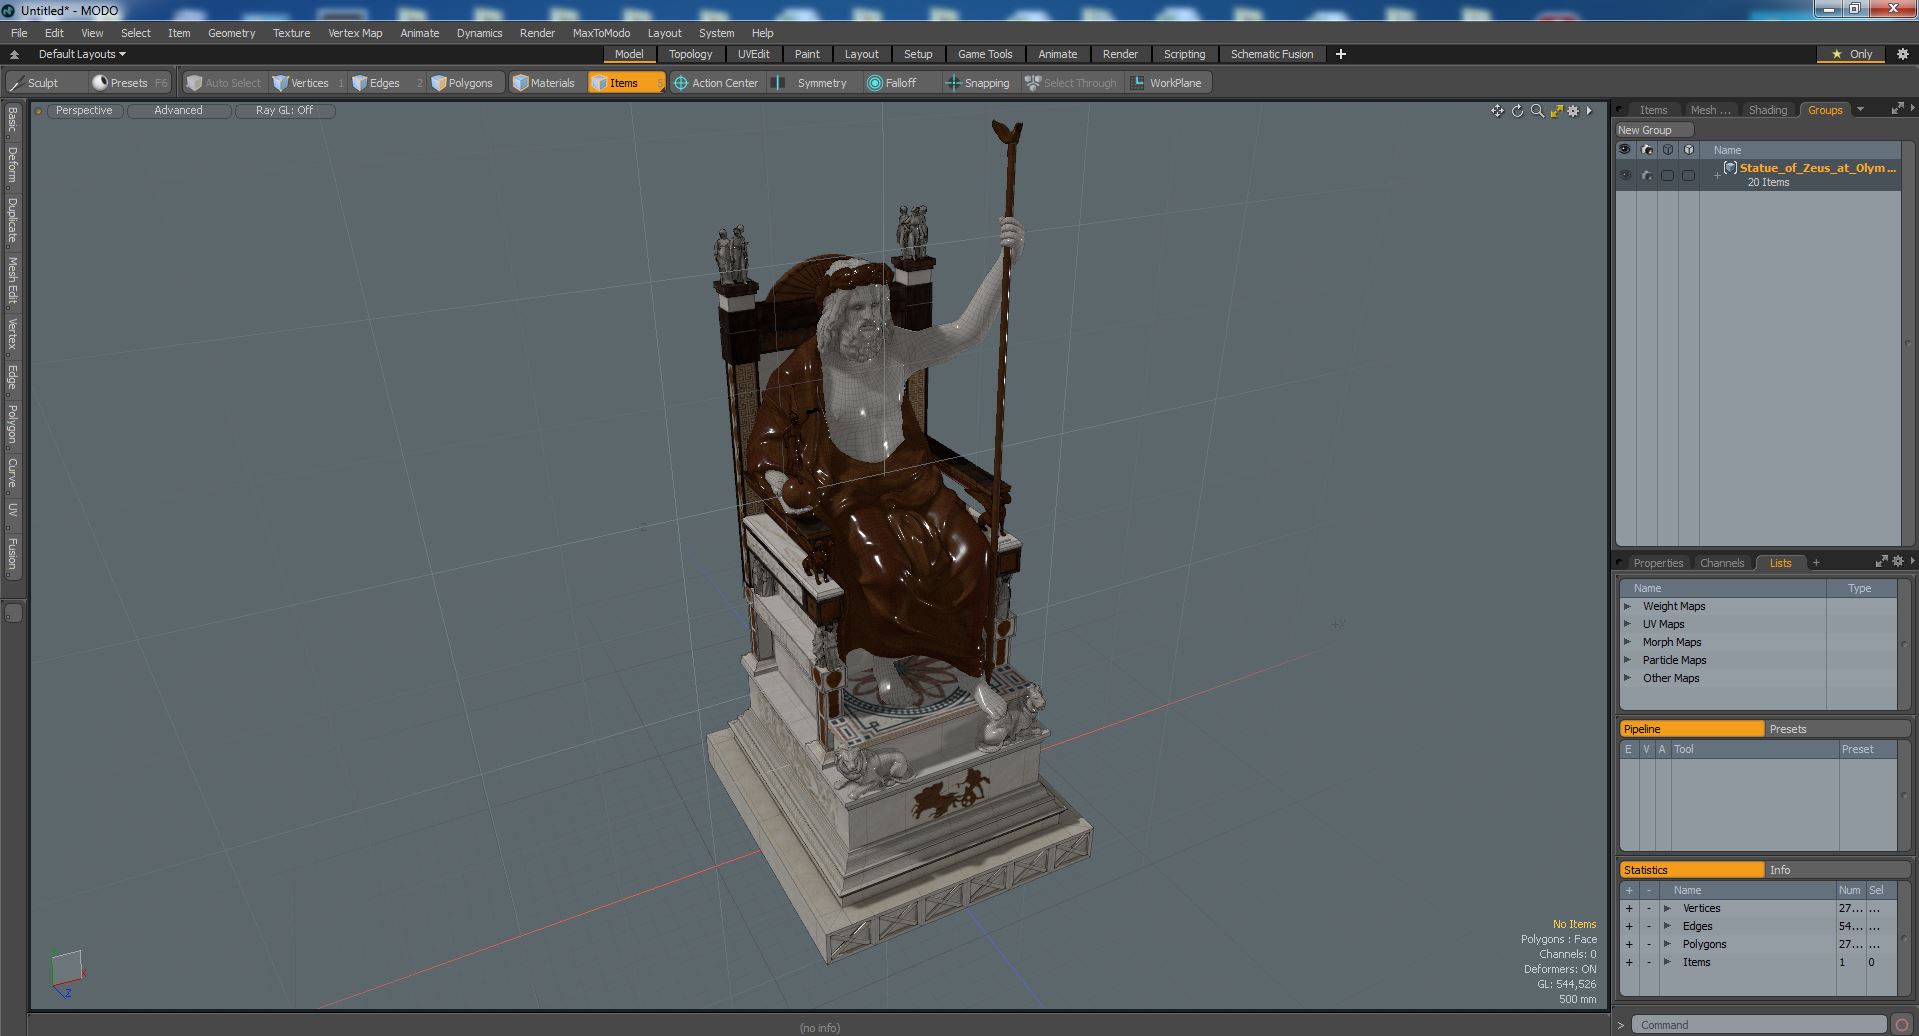Screen dimensions: 1919x1036
Task: Toggle the Only star button
Action: (1852, 54)
